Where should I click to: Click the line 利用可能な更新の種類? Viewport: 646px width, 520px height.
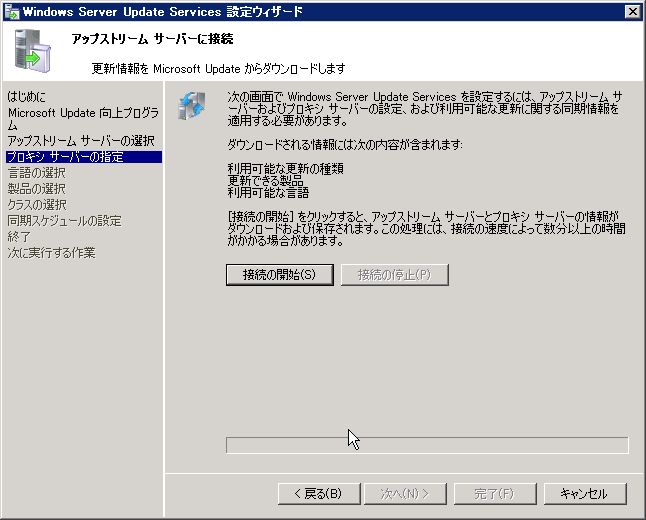click(286, 169)
